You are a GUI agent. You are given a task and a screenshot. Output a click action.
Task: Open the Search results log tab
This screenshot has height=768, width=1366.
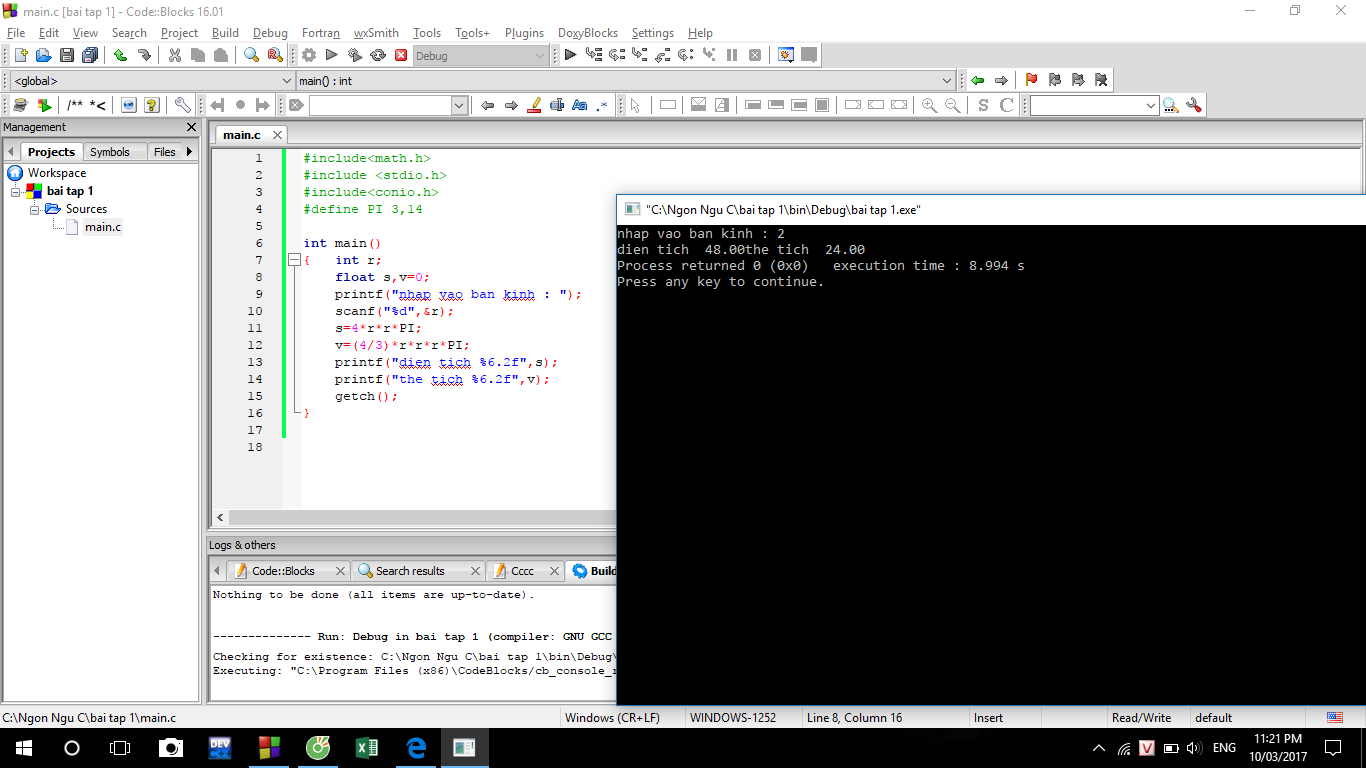click(409, 571)
